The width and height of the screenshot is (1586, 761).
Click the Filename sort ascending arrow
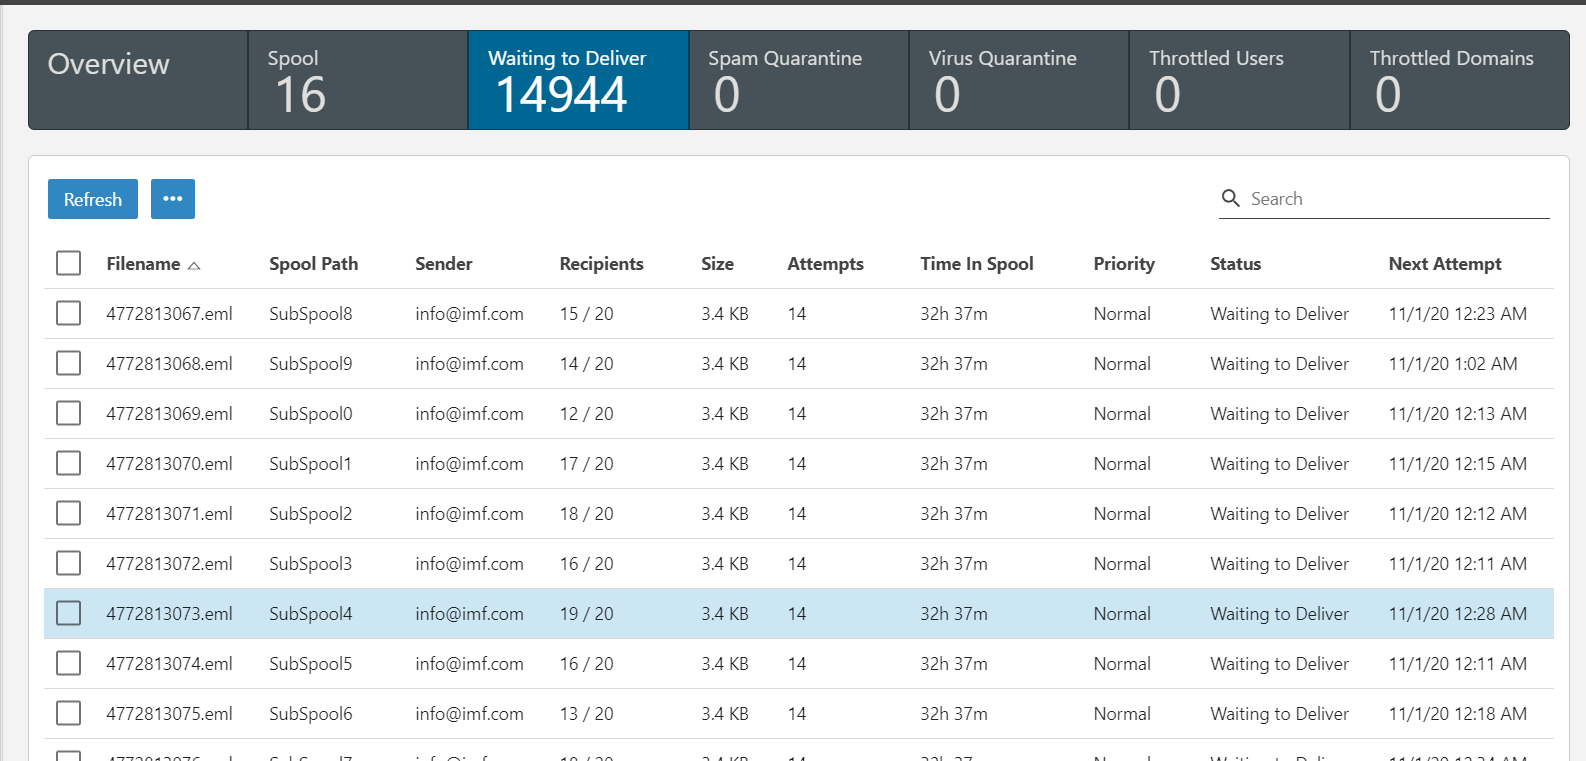click(x=194, y=265)
